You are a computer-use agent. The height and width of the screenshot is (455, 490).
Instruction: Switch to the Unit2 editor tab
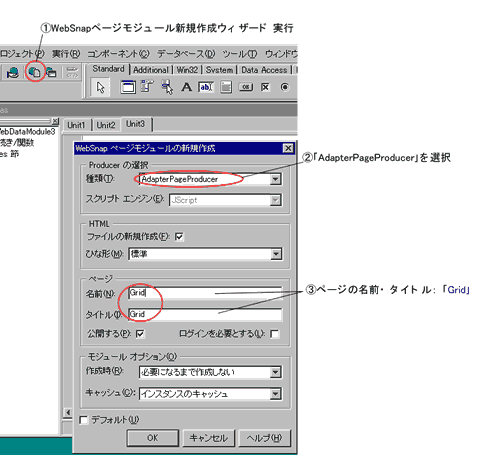coord(106,125)
